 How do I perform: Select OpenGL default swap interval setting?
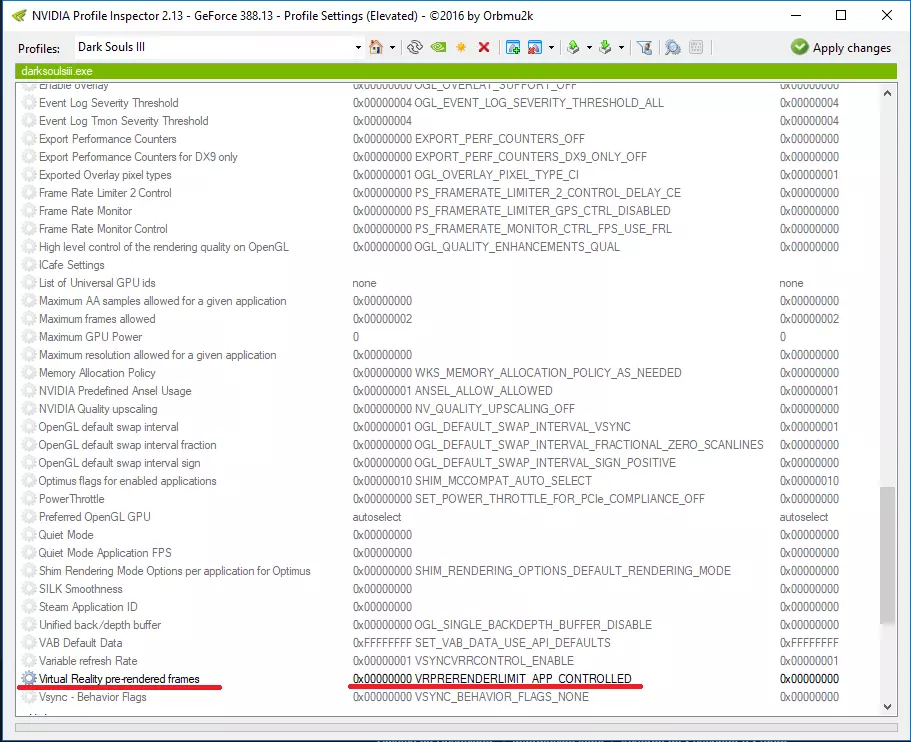108,427
